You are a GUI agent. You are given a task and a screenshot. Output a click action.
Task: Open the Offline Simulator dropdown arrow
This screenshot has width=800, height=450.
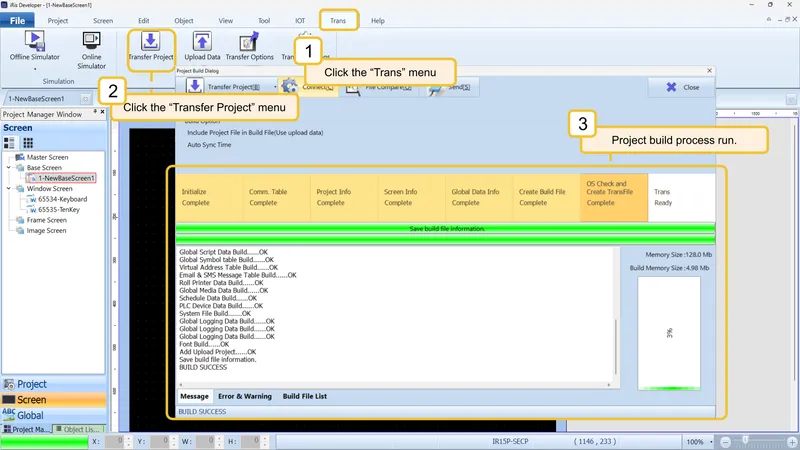point(35,69)
